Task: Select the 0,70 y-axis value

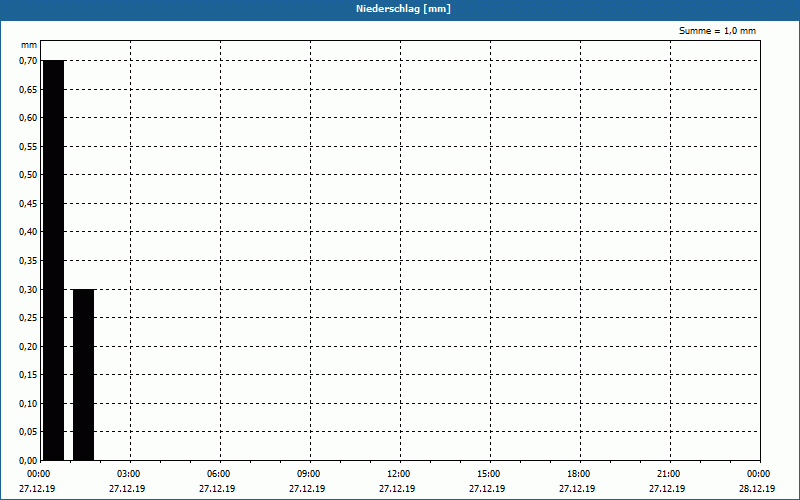Action: 28,61
